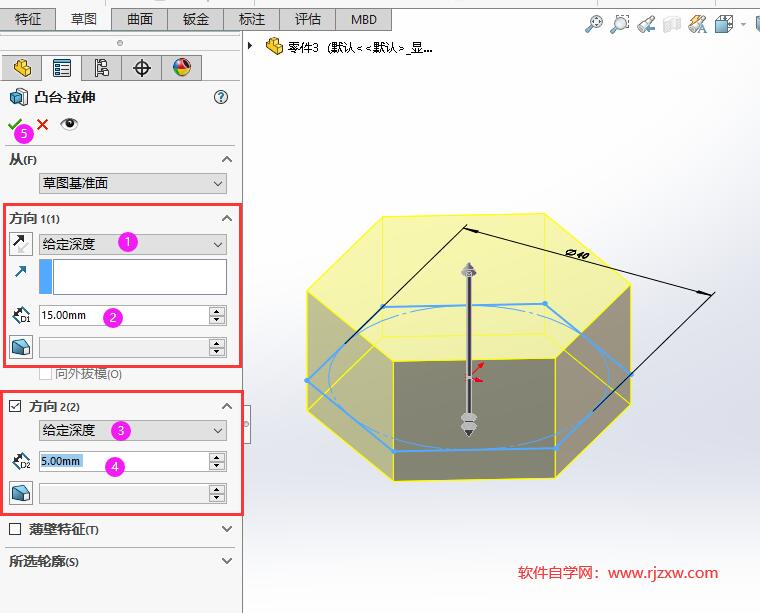Increase the 5.00mm depth with spinner up
This screenshot has height=613, width=760.
[x=217, y=456]
